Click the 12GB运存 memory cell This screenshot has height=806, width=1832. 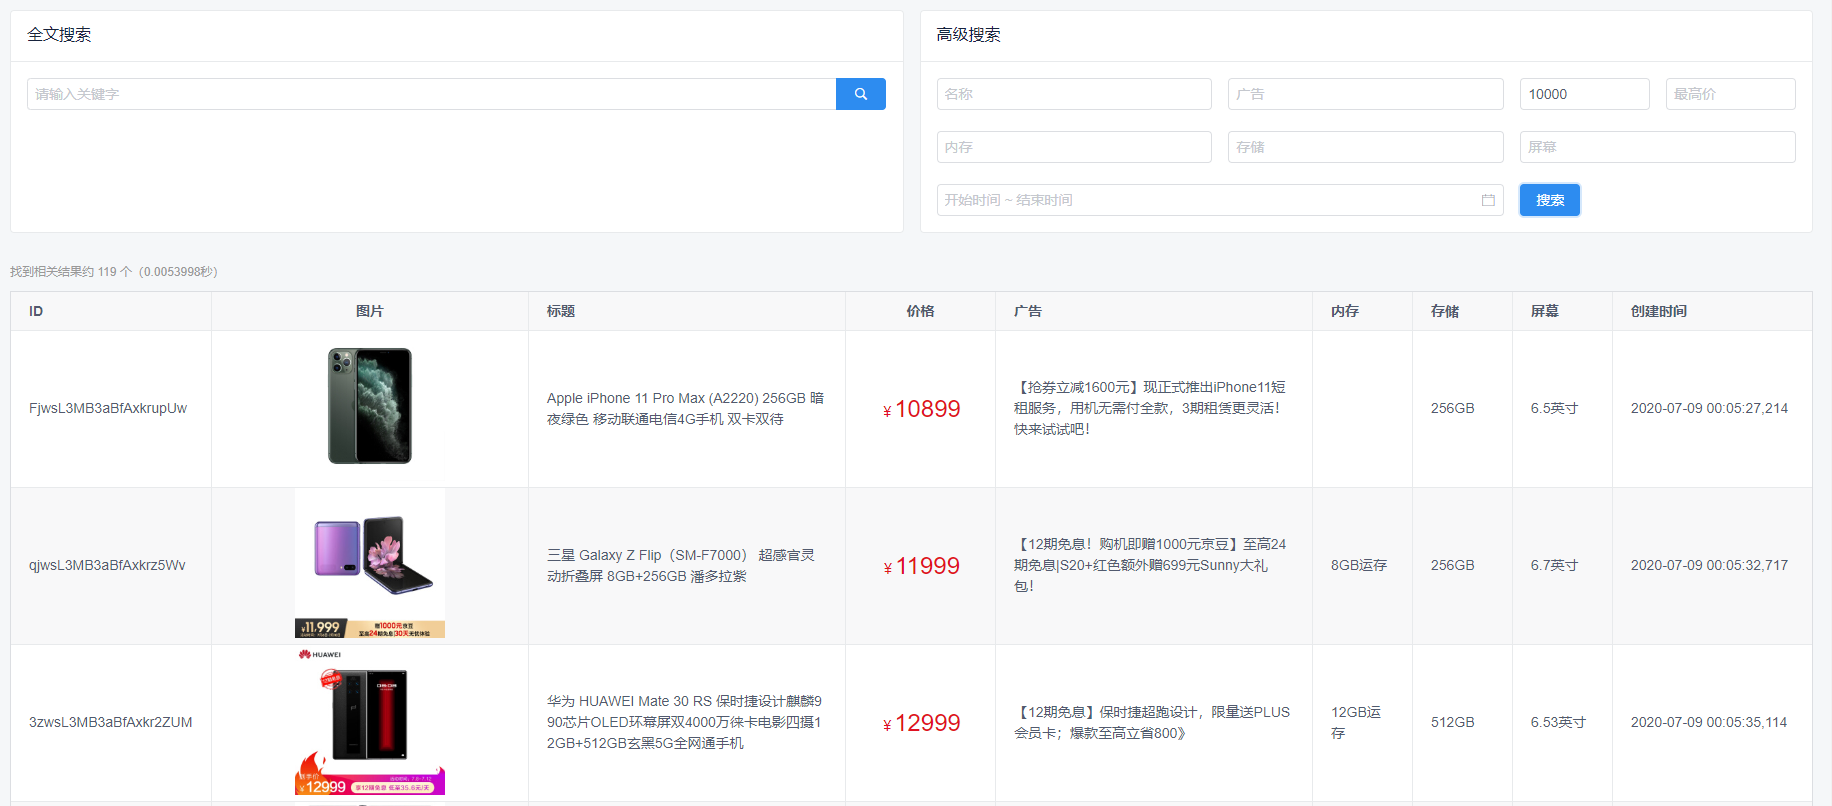tap(1356, 722)
